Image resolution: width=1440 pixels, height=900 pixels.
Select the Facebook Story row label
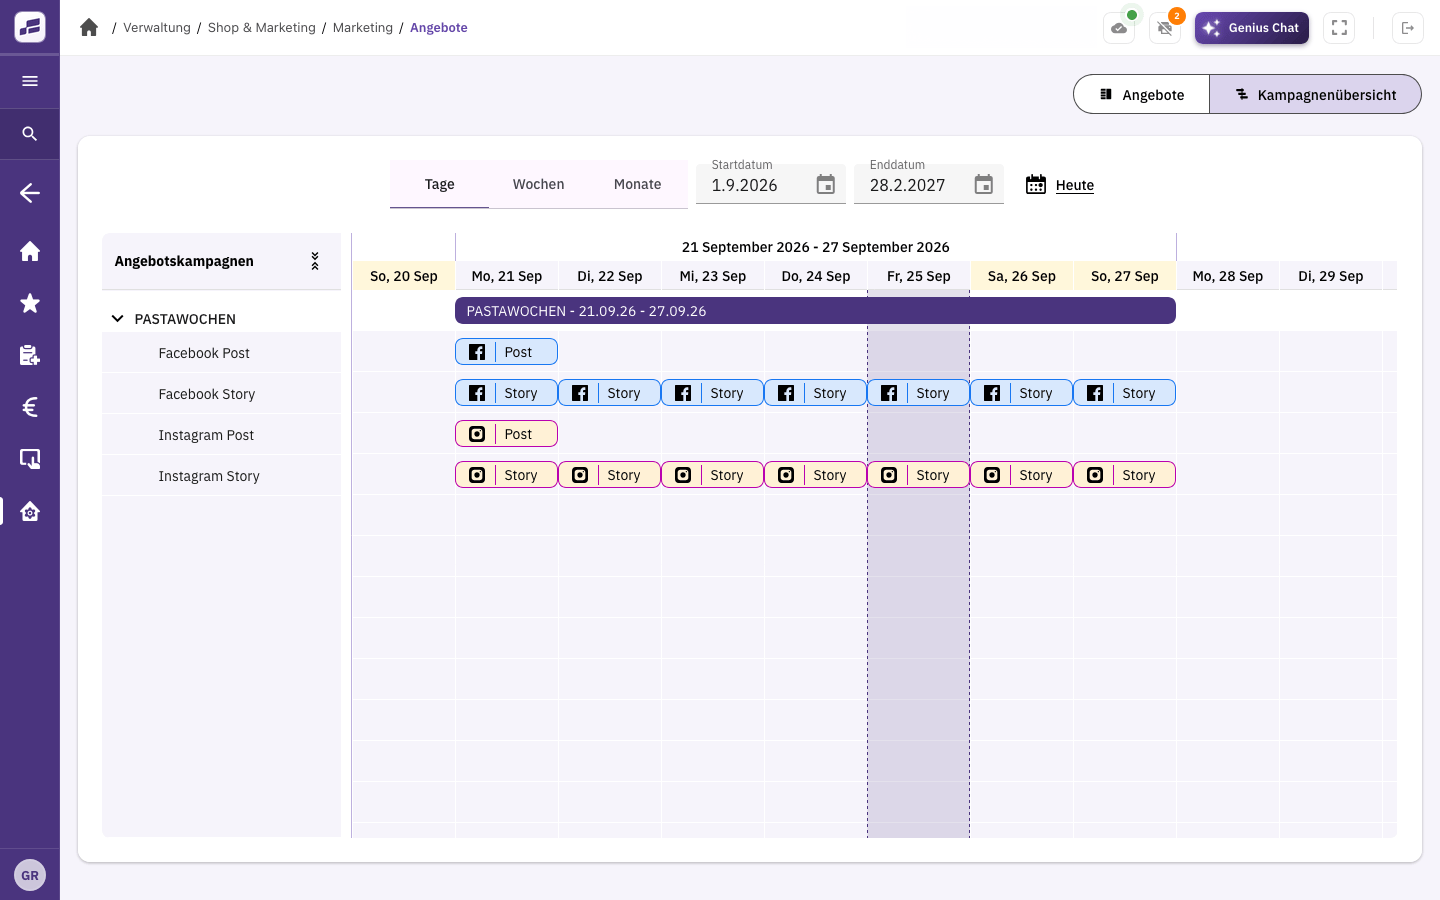[x=207, y=394]
